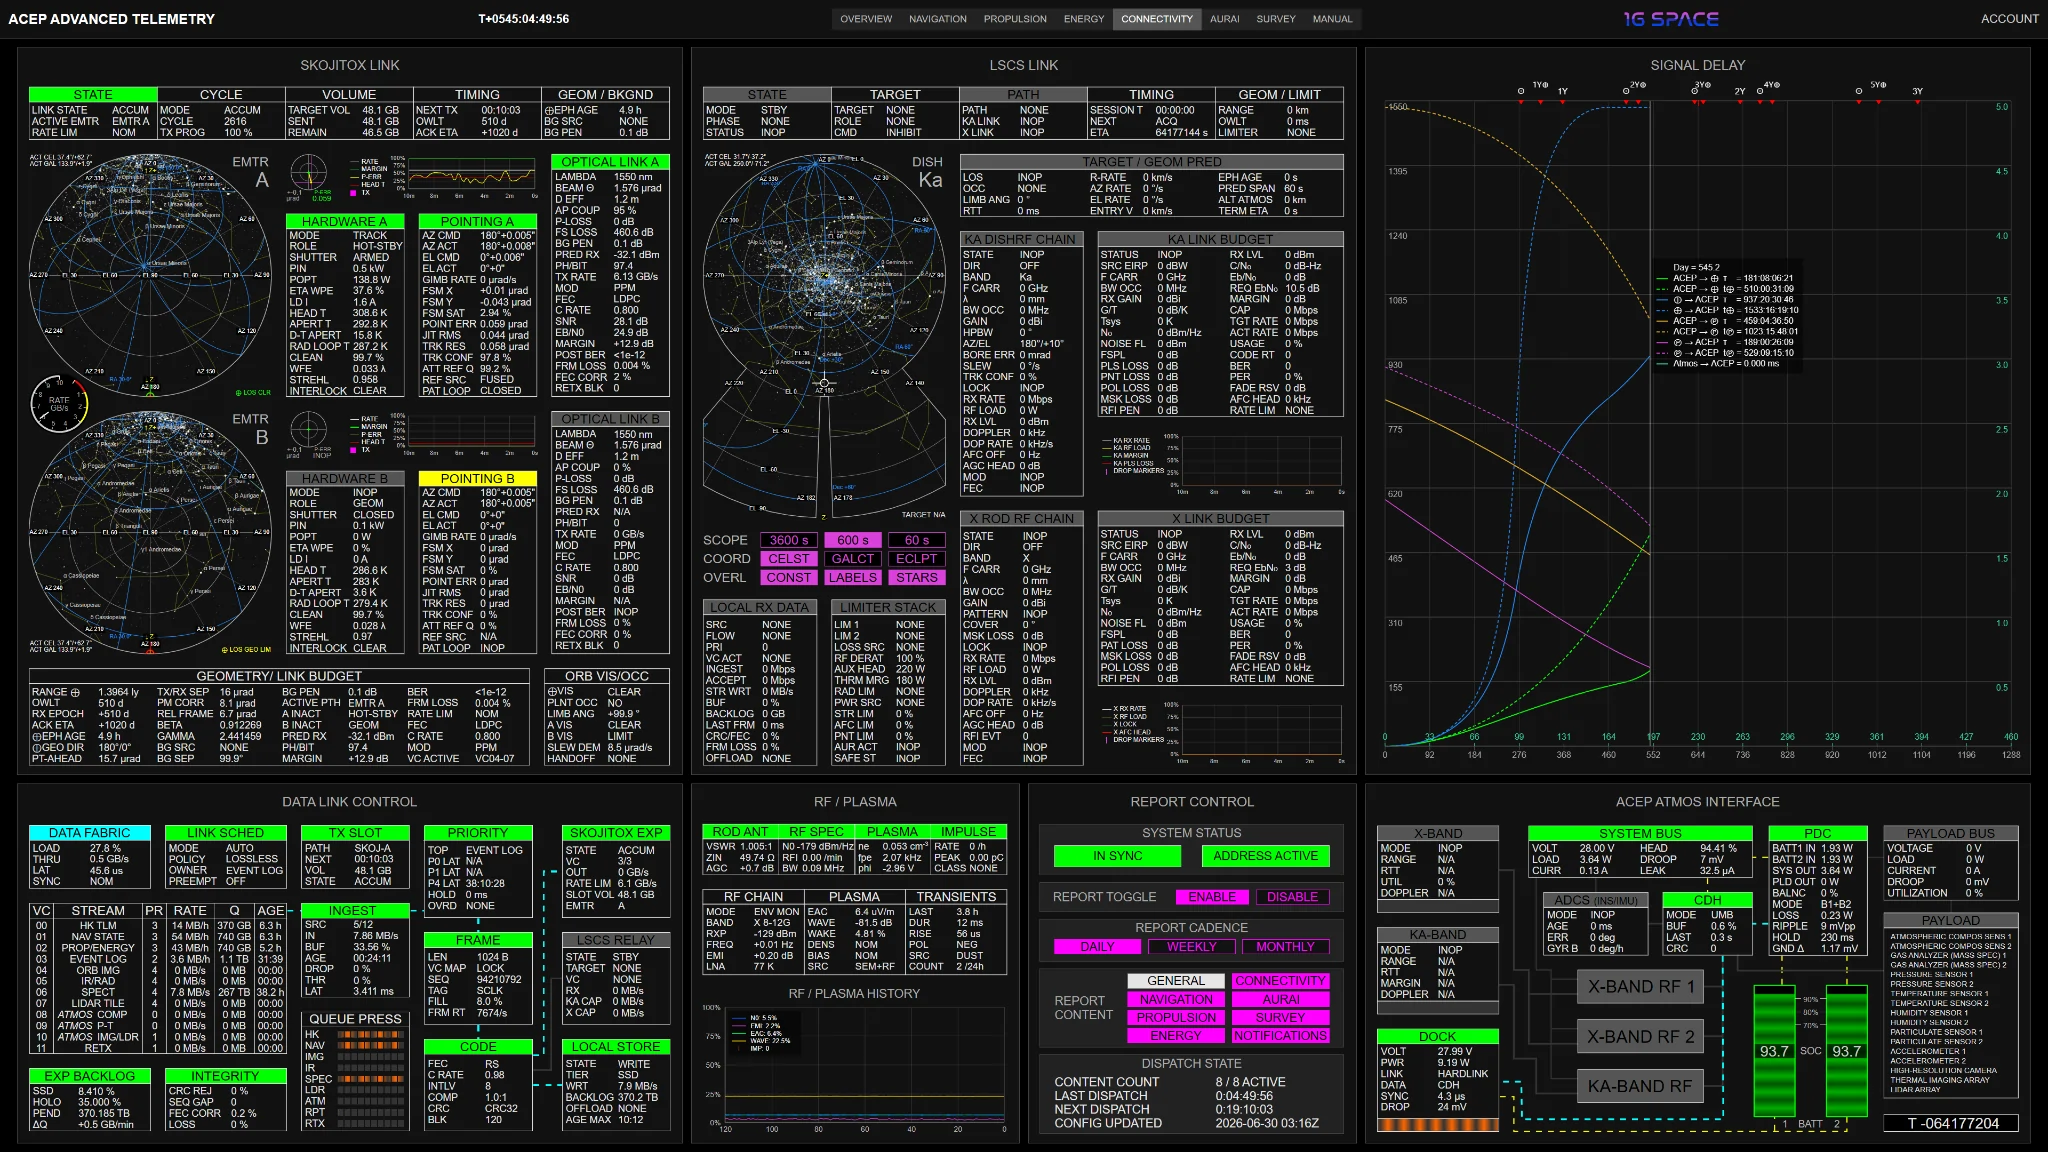Select CELST coordinate mode
Screen dimensions: 2048x1152
pos(789,559)
